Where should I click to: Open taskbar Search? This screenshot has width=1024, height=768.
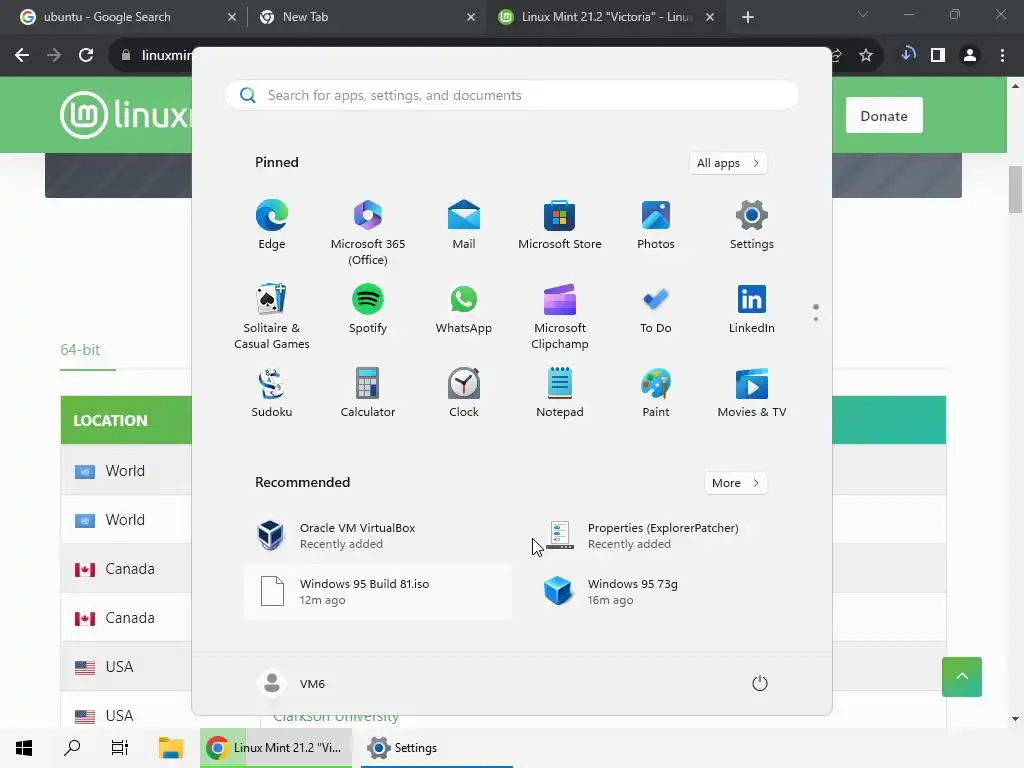click(x=72, y=748)
